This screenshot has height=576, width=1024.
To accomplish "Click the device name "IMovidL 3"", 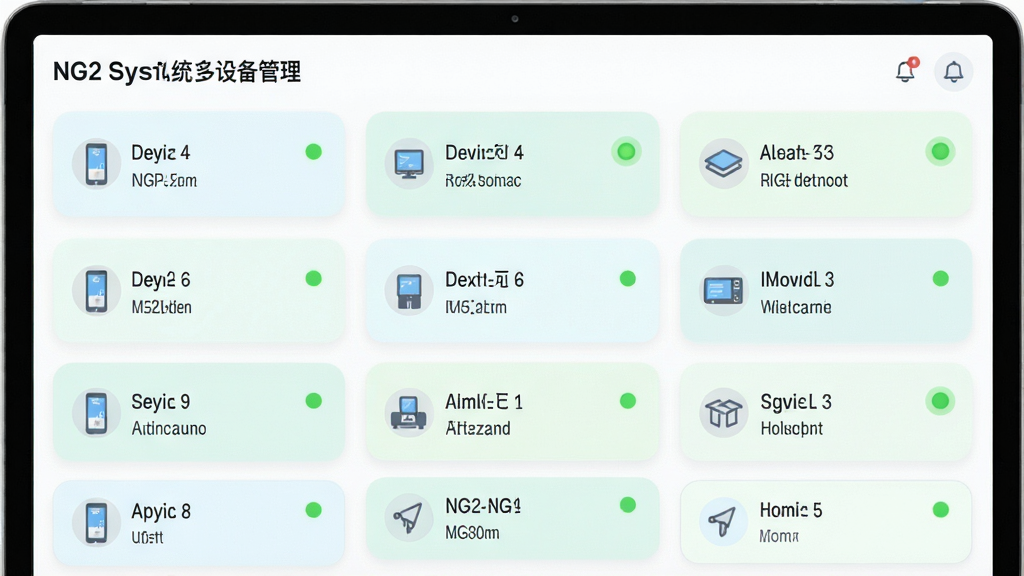I will [797, 280].
